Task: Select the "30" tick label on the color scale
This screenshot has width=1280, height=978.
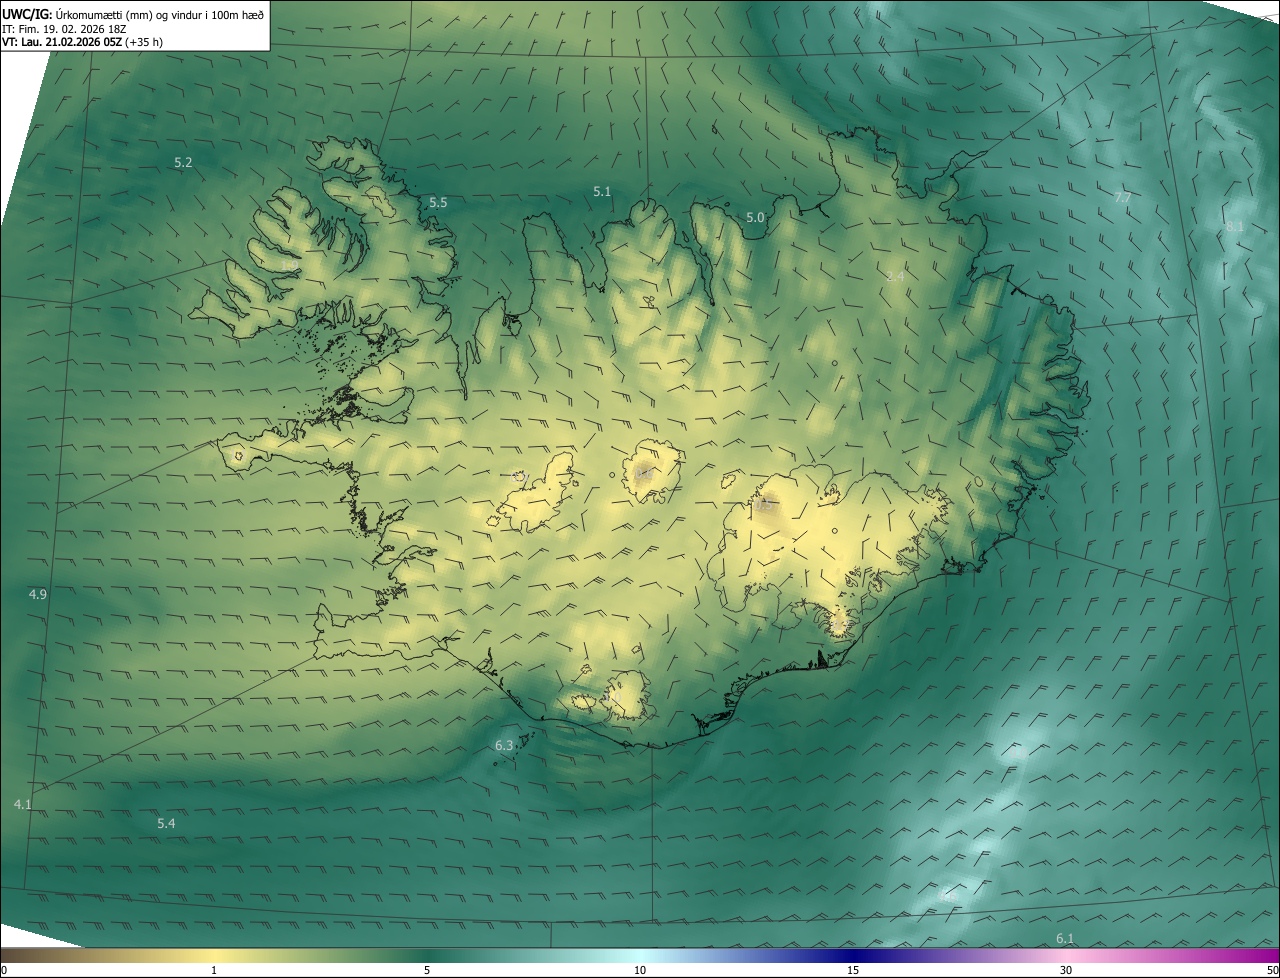Action: point(1066,970)
